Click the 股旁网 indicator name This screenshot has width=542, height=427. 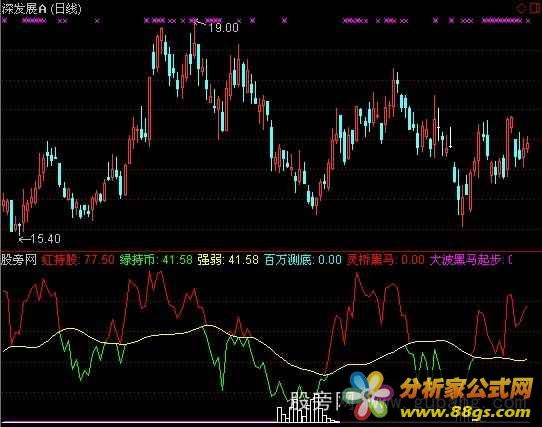pyautogui.click(x=19, y=260)
